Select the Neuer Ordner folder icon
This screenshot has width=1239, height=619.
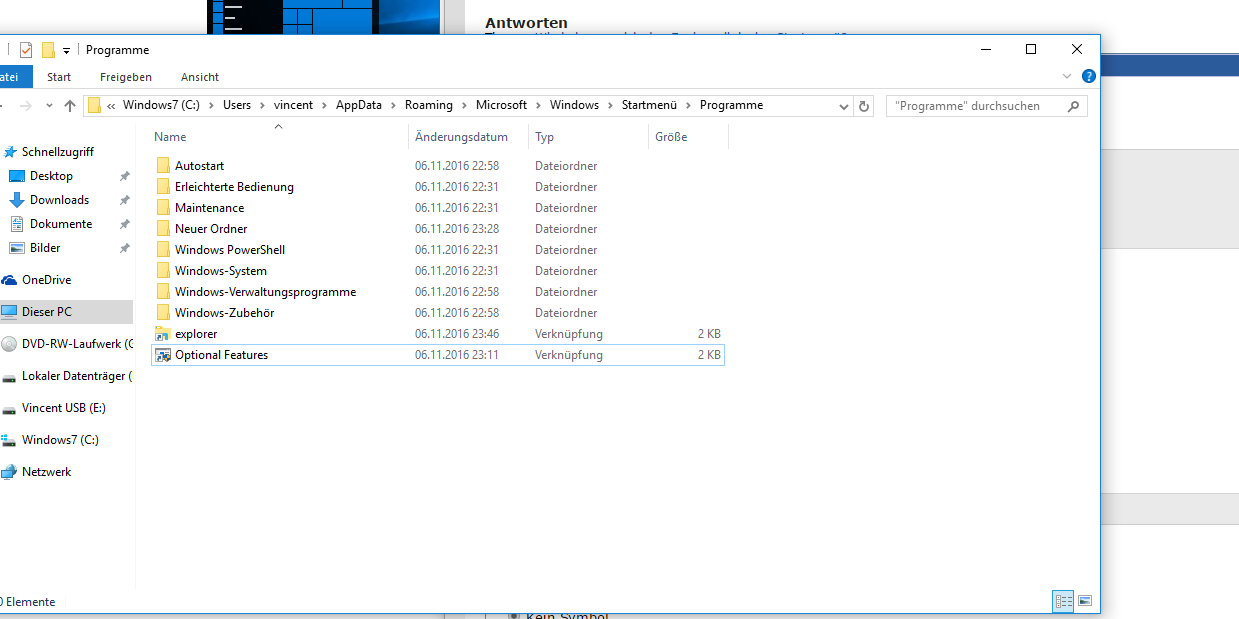163,229
